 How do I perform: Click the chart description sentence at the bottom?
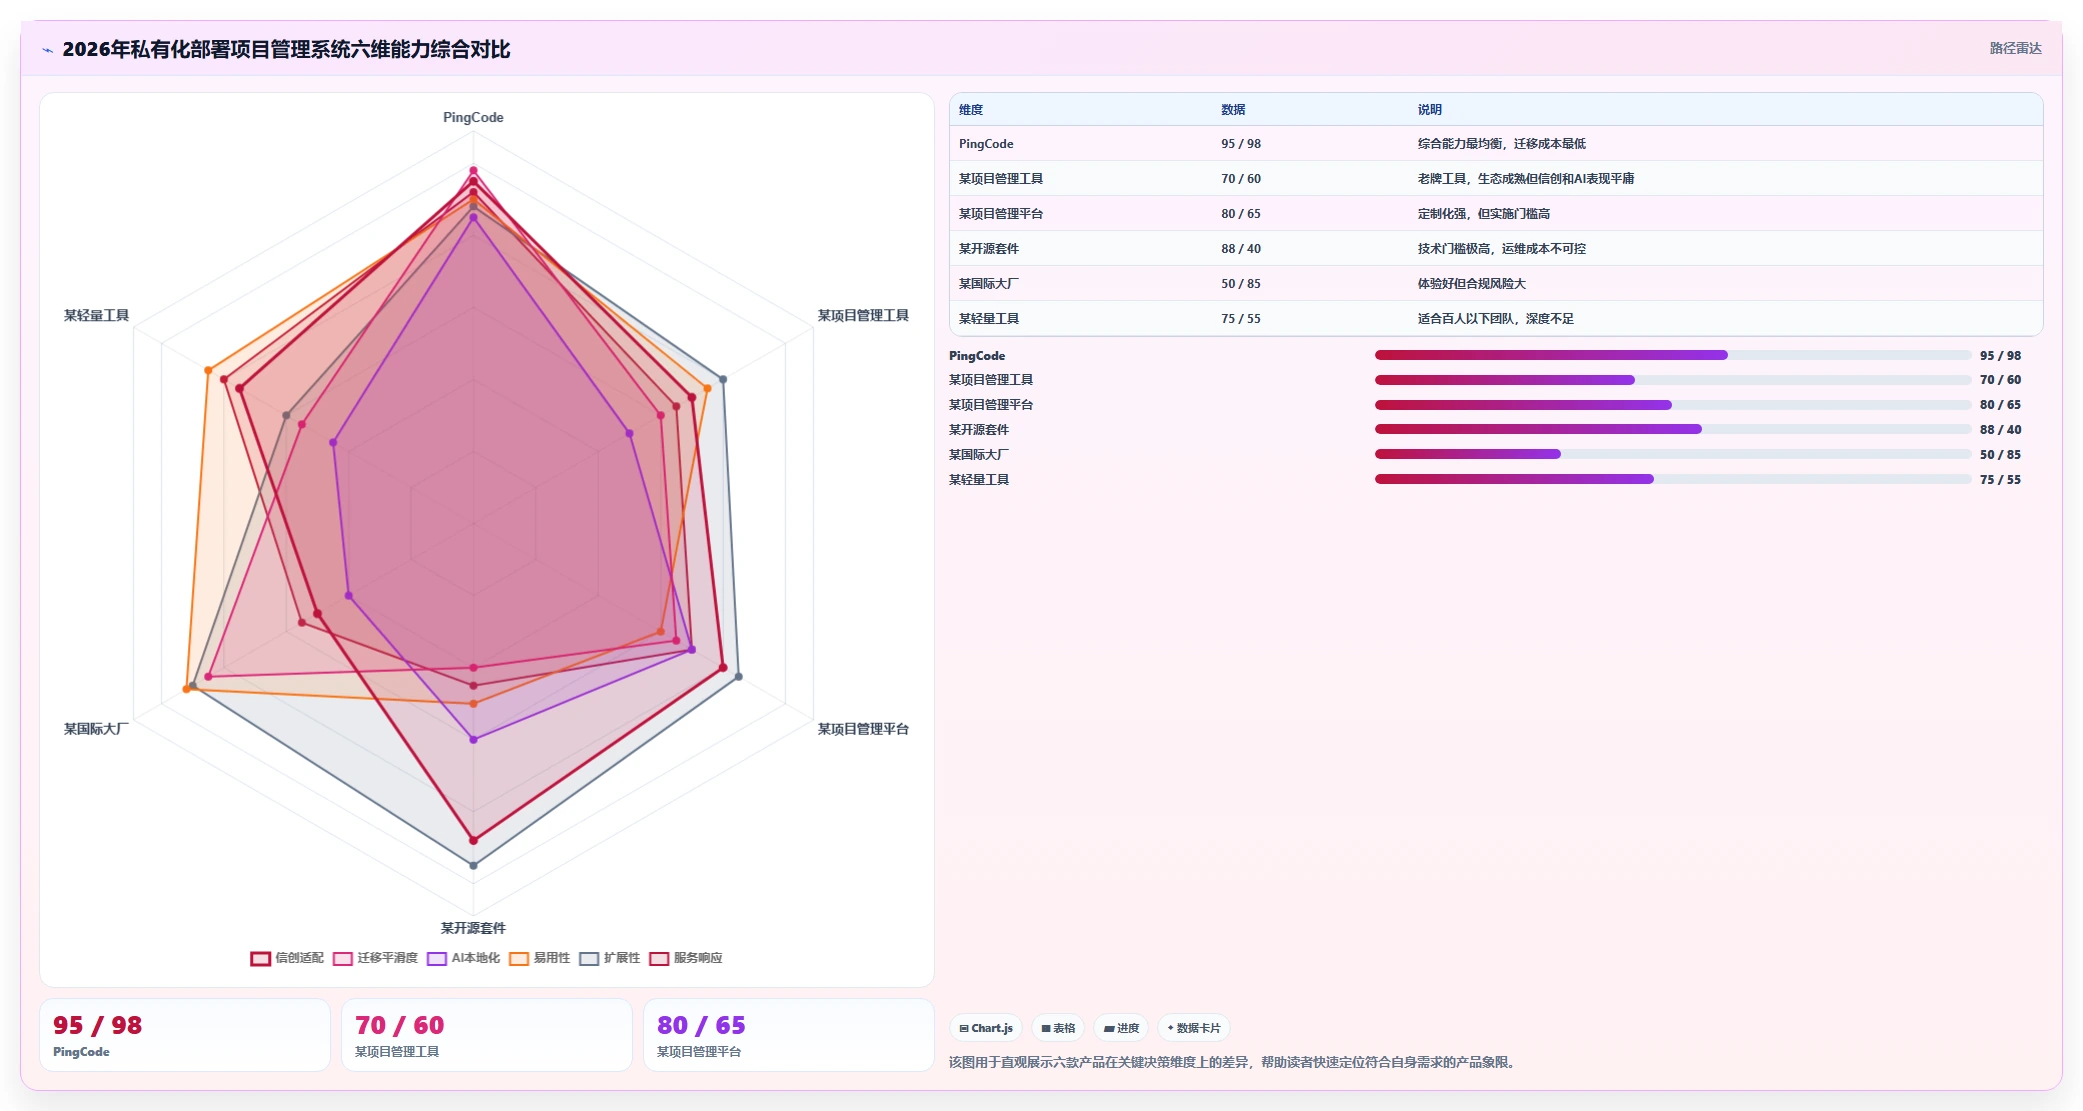tap(1234, 1062)
